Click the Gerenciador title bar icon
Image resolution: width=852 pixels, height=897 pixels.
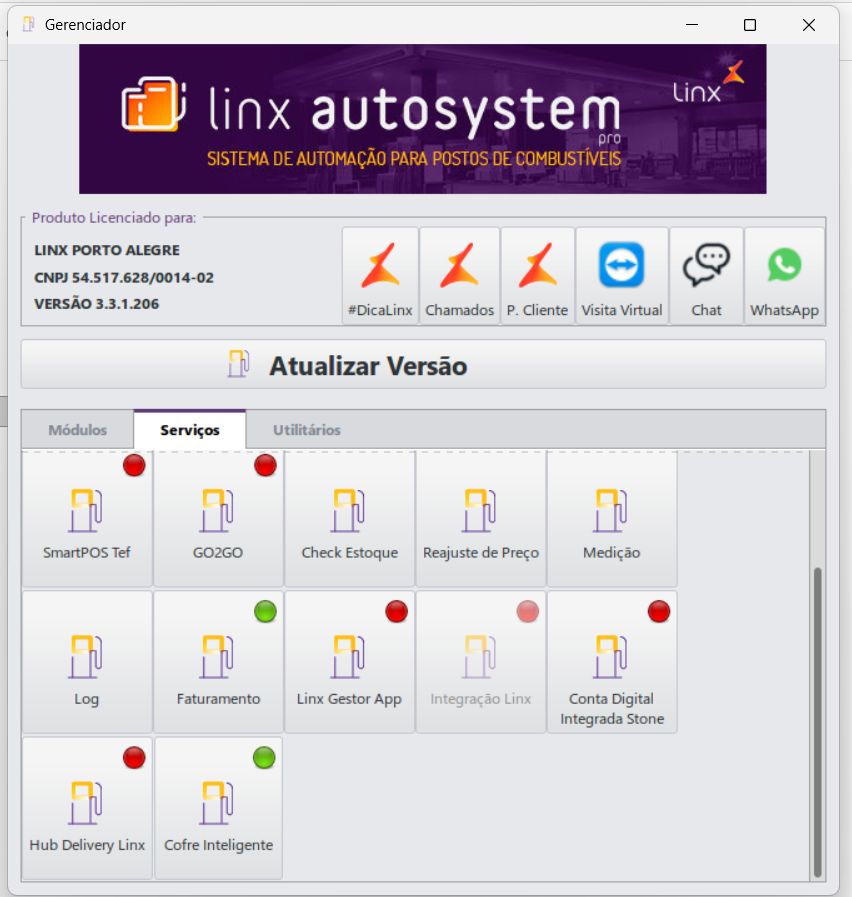(x=28, y=25)
